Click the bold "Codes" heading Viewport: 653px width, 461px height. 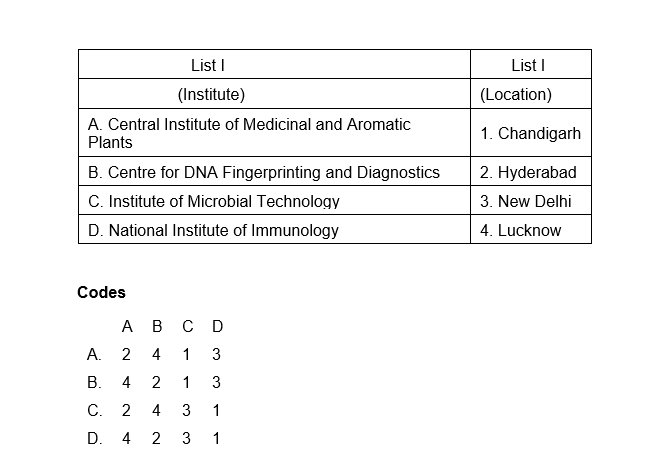(101, 293)
